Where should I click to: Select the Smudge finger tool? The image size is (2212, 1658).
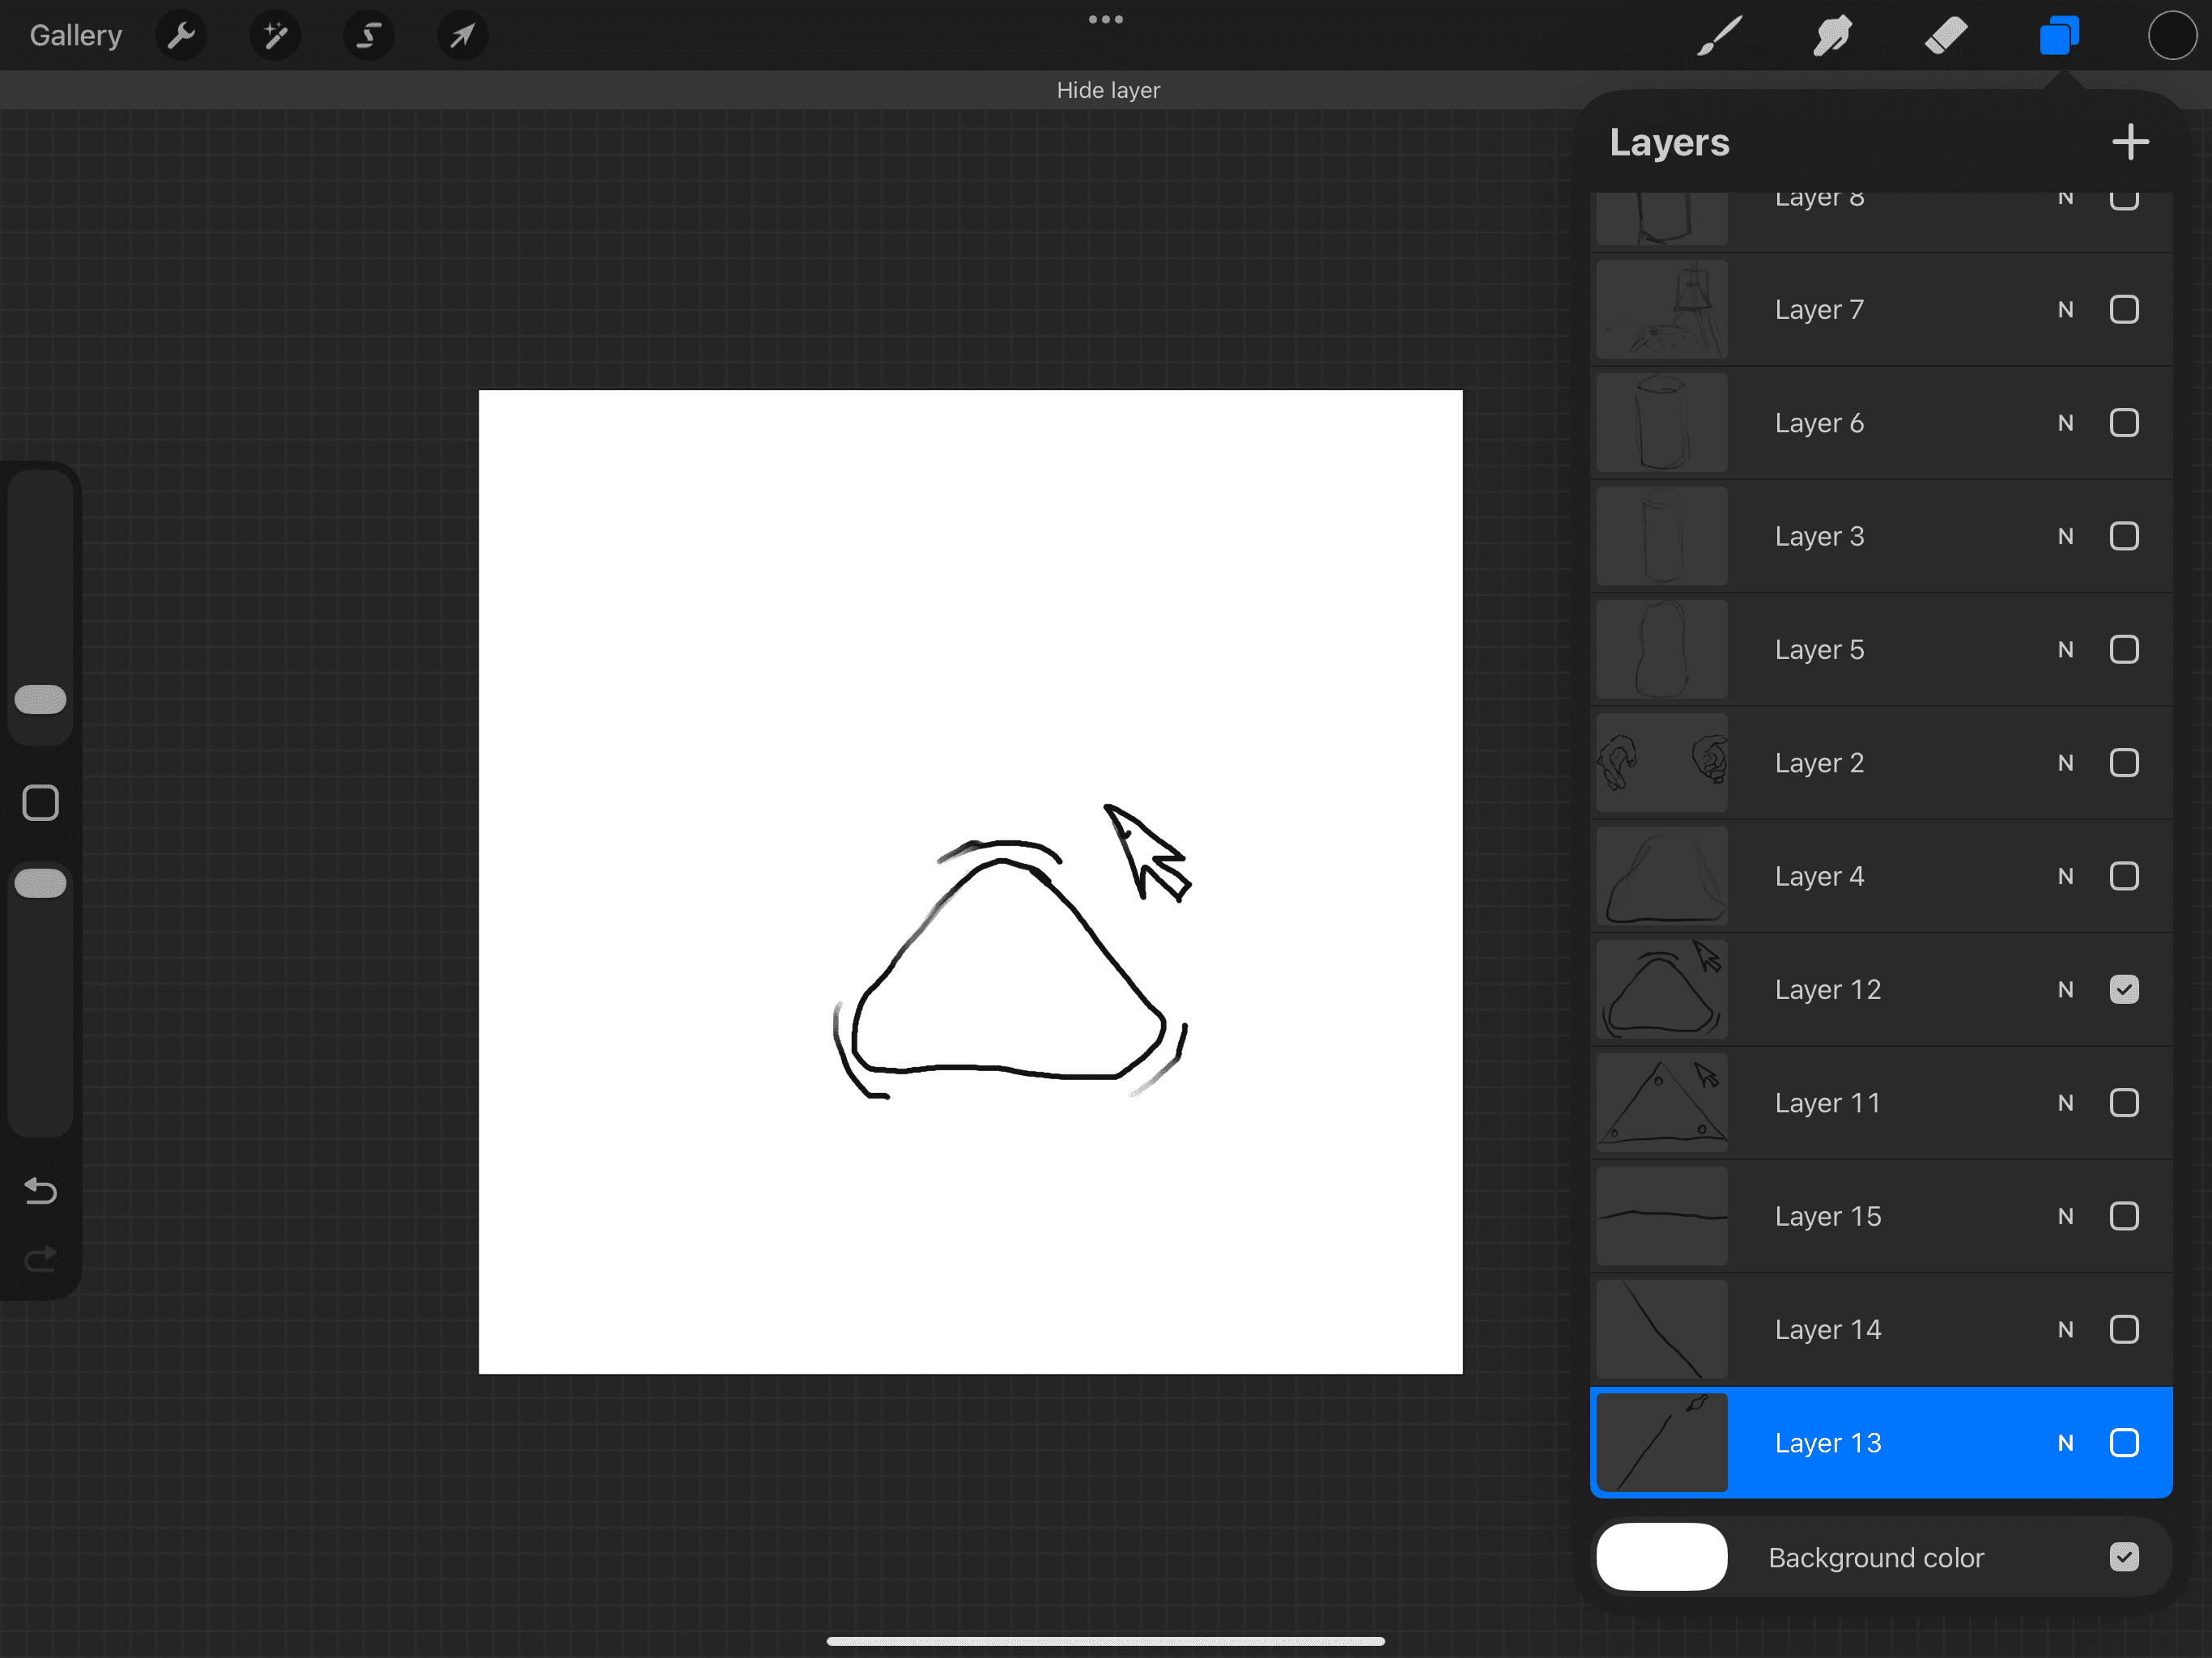[x=1832, y=36]
